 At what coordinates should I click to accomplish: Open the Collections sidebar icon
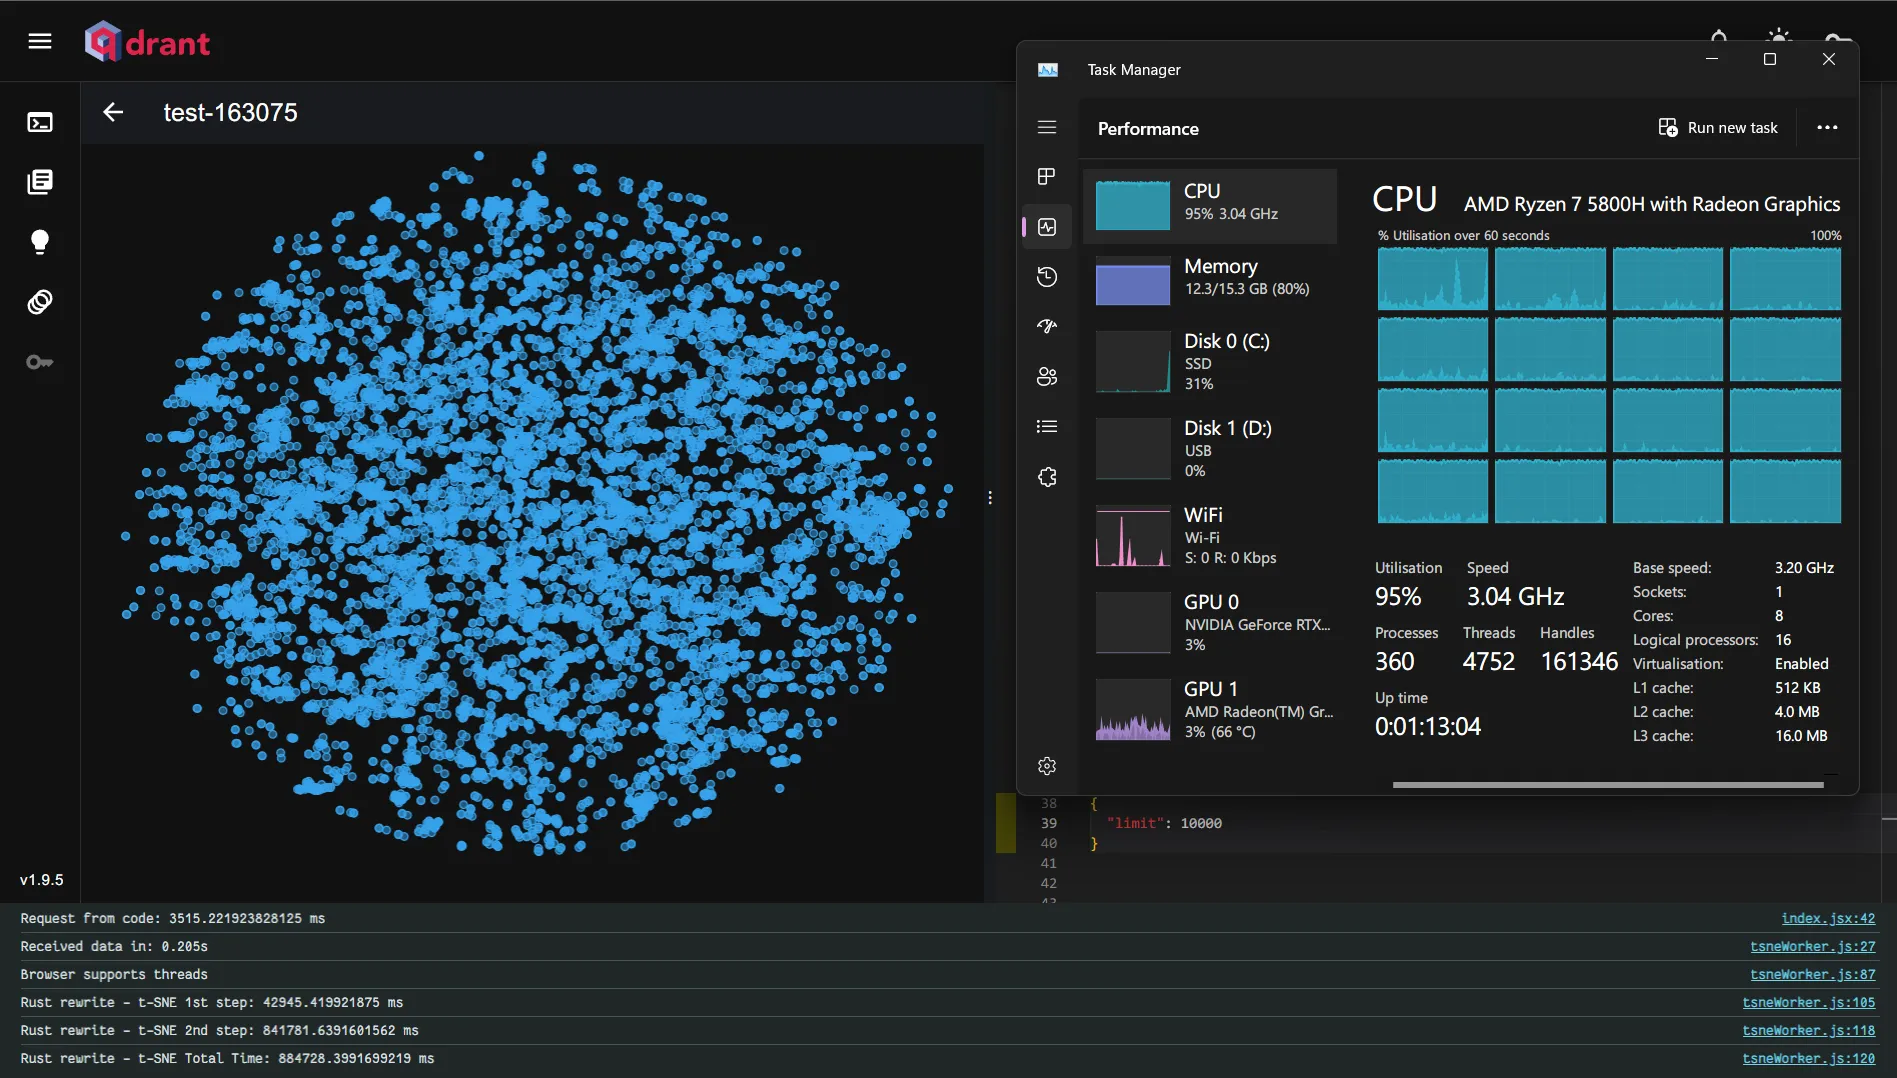[x=40, y=182]
